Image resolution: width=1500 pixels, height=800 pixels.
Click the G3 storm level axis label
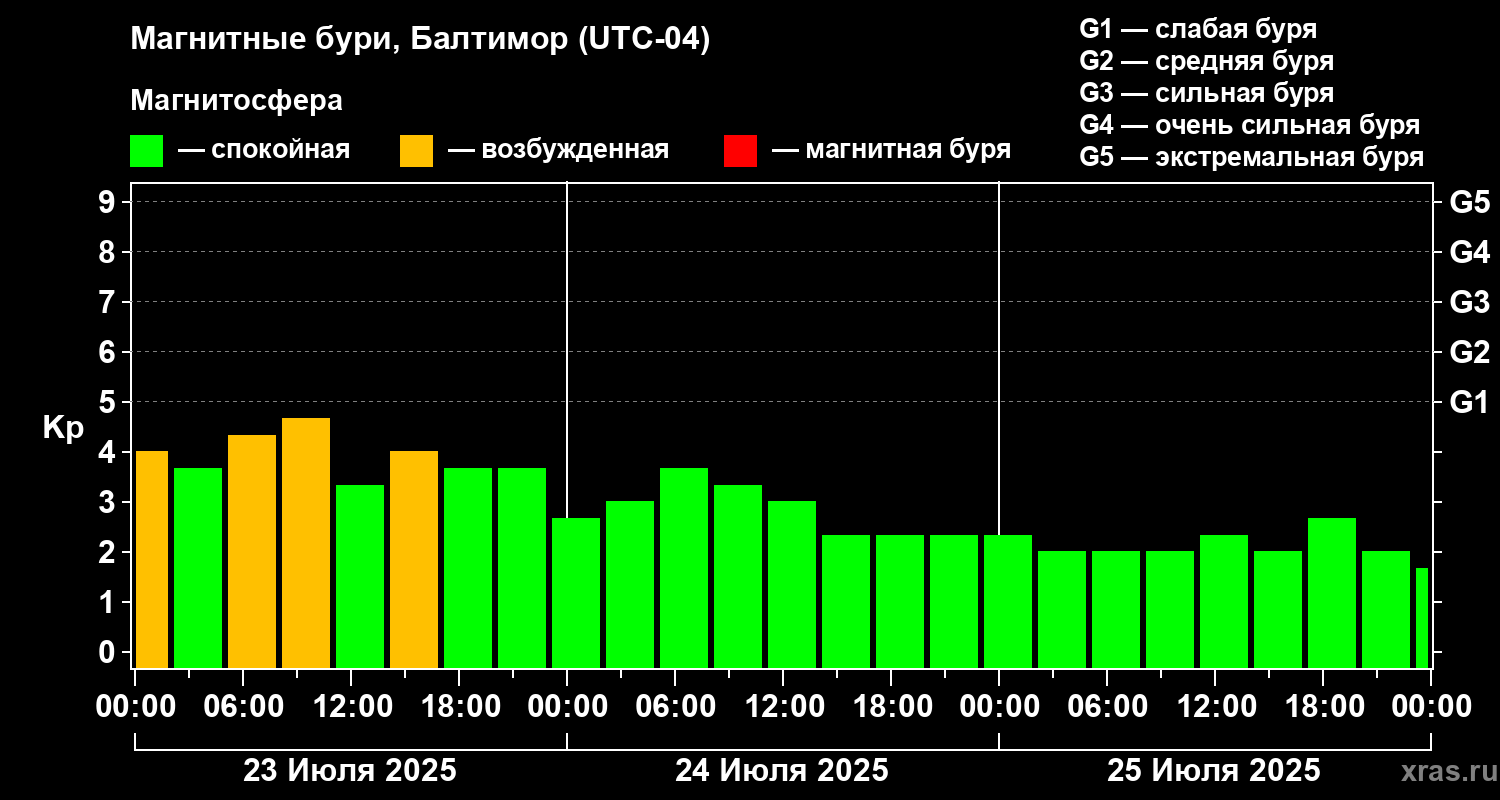[x=1469, y=302]
